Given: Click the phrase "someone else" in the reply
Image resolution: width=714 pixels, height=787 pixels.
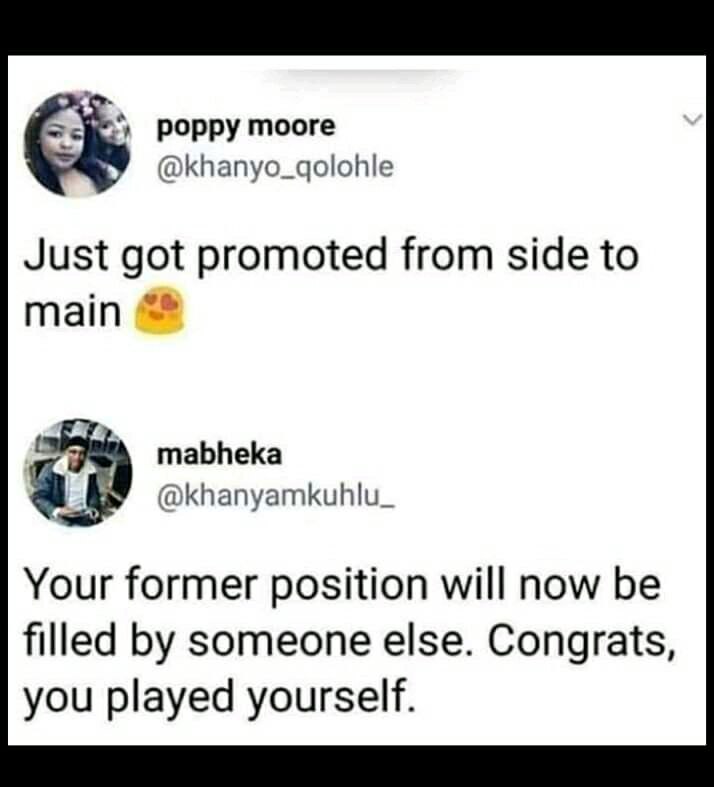Looking at the screenshot, I should point(332,641).
